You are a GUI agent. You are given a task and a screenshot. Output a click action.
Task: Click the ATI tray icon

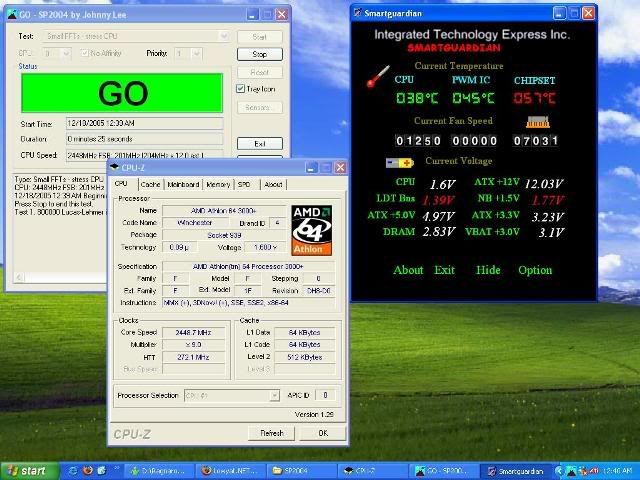(593, 471)
